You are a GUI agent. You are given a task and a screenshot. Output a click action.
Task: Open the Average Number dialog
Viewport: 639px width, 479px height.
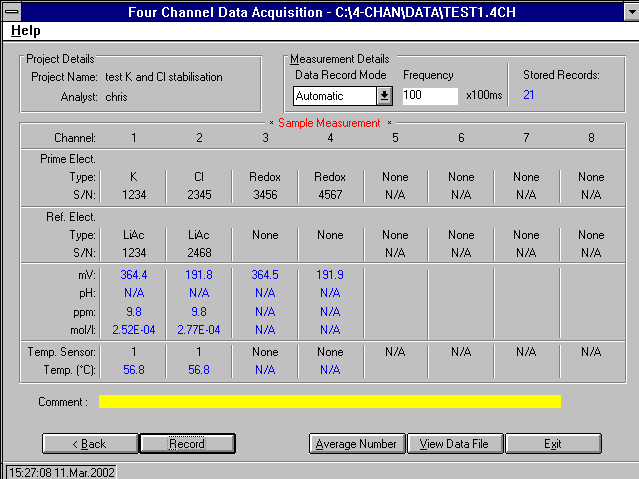(x=357, y=444)
